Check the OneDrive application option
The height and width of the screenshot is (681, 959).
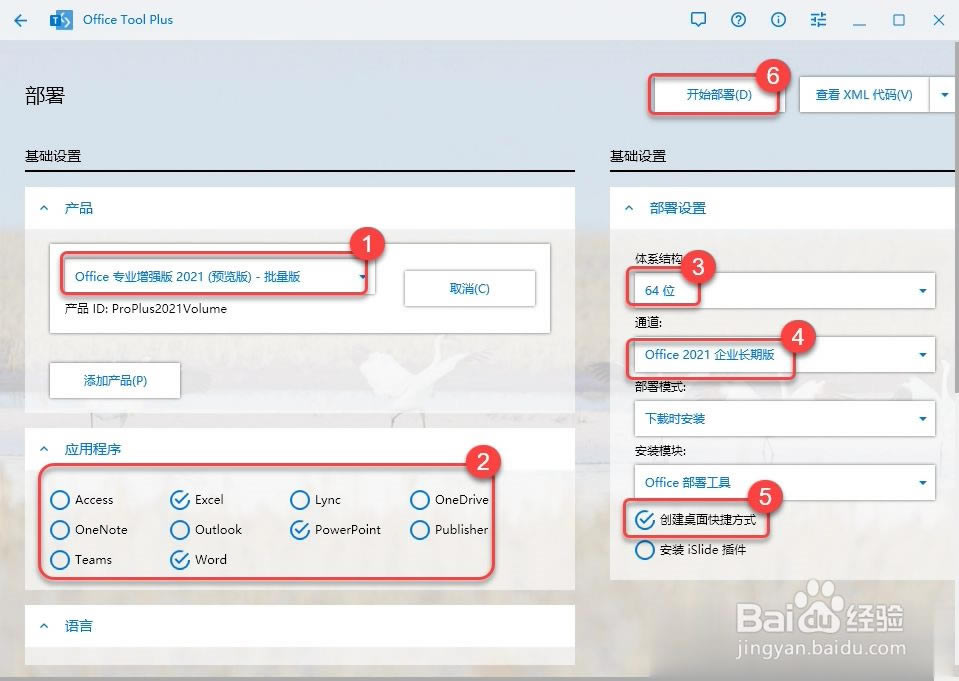(450, 500)
